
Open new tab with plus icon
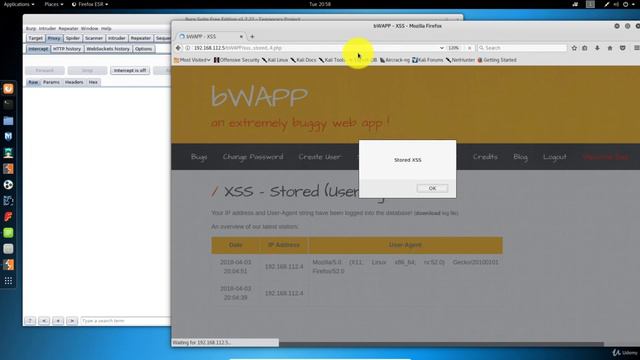pyautogui.click(x=252, y=37)
